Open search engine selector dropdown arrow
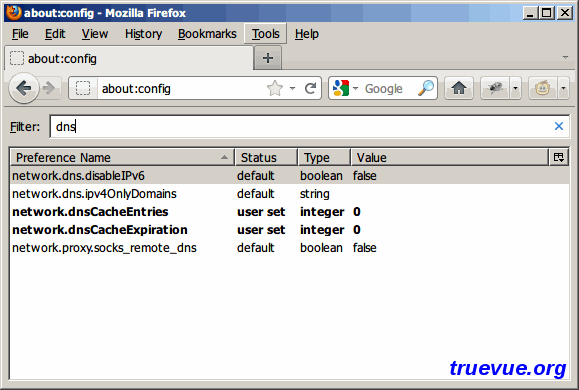579x390 pixels. (356, 88)
